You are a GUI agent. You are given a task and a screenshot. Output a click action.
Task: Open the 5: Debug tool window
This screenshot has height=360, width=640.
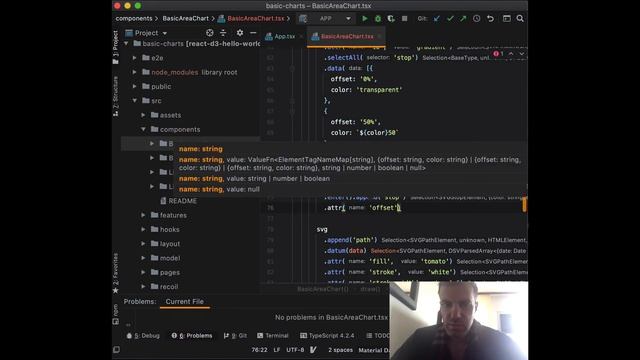click(143, 336)
